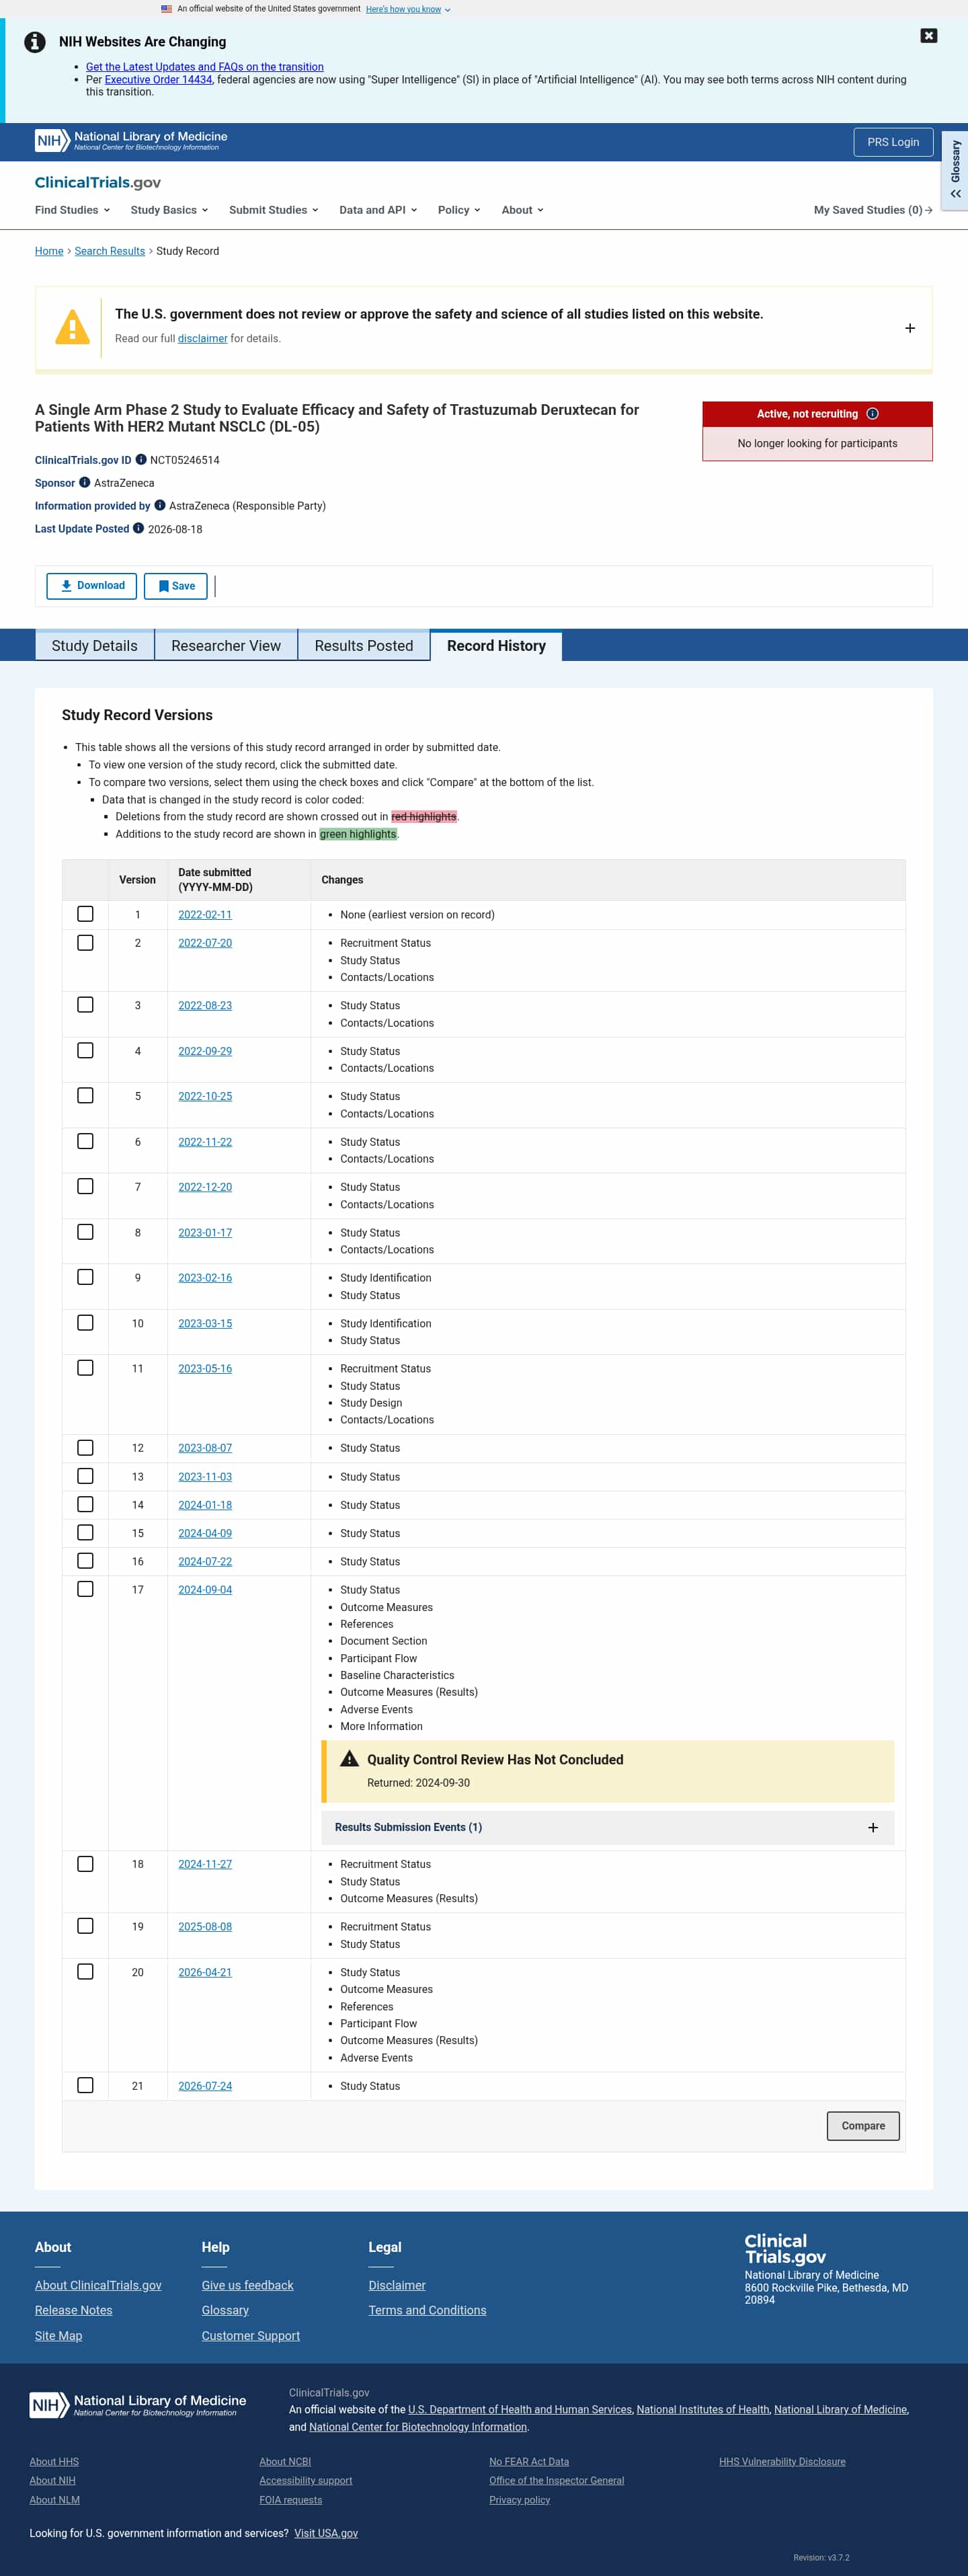Click the yellow warning triangle icon in disclaimer
Screen dimensions: 968x2576
pos(72,327)
